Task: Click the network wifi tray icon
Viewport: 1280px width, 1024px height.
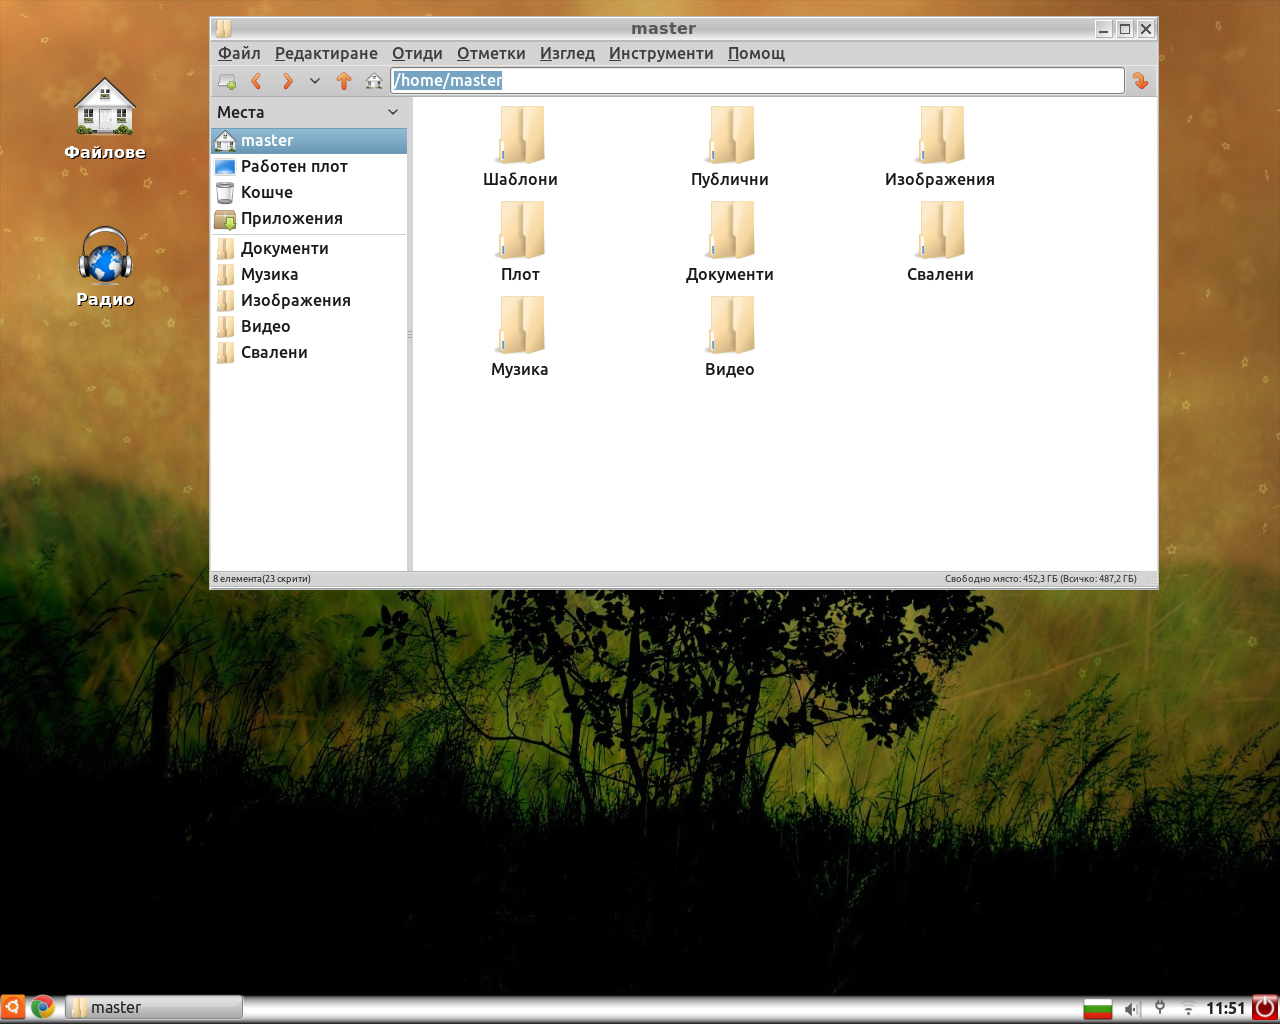Action: tap(1188, 1009)
